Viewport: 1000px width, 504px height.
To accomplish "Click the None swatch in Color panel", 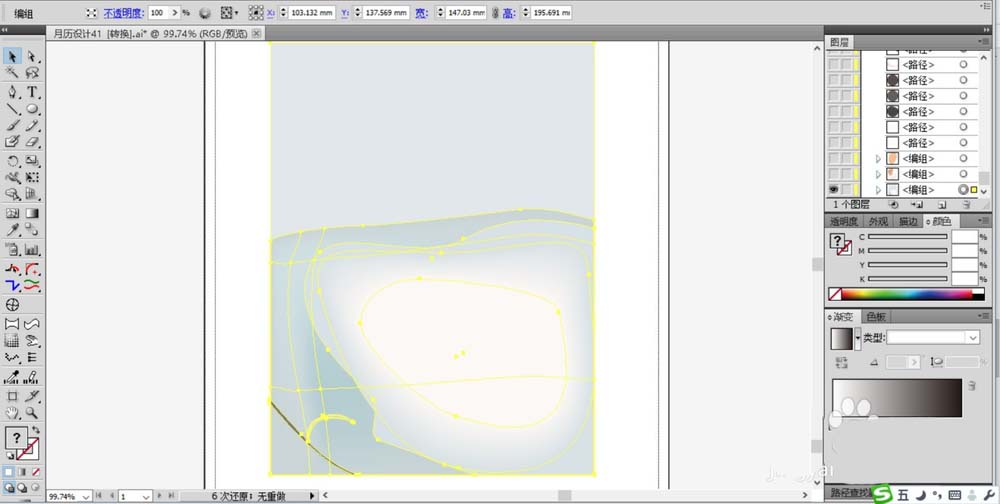I will coord(834,294).
